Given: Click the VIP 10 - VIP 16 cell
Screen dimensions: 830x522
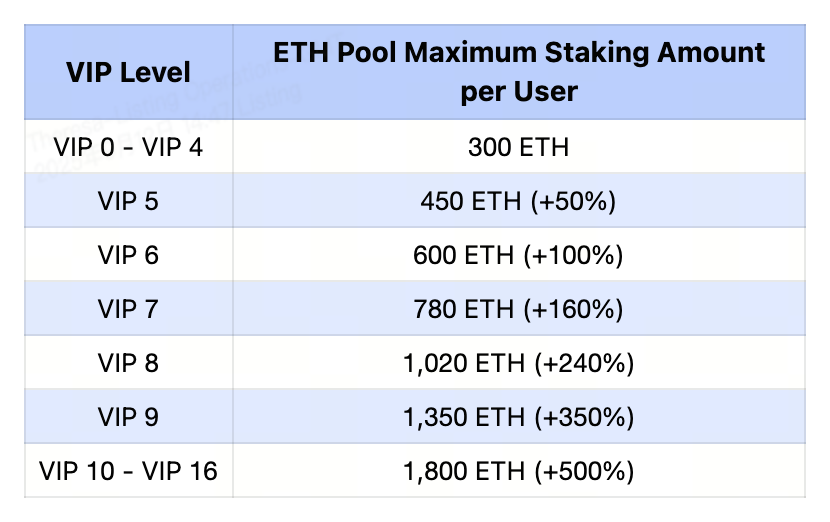Looking at the screenshot, I should point(128,471).
